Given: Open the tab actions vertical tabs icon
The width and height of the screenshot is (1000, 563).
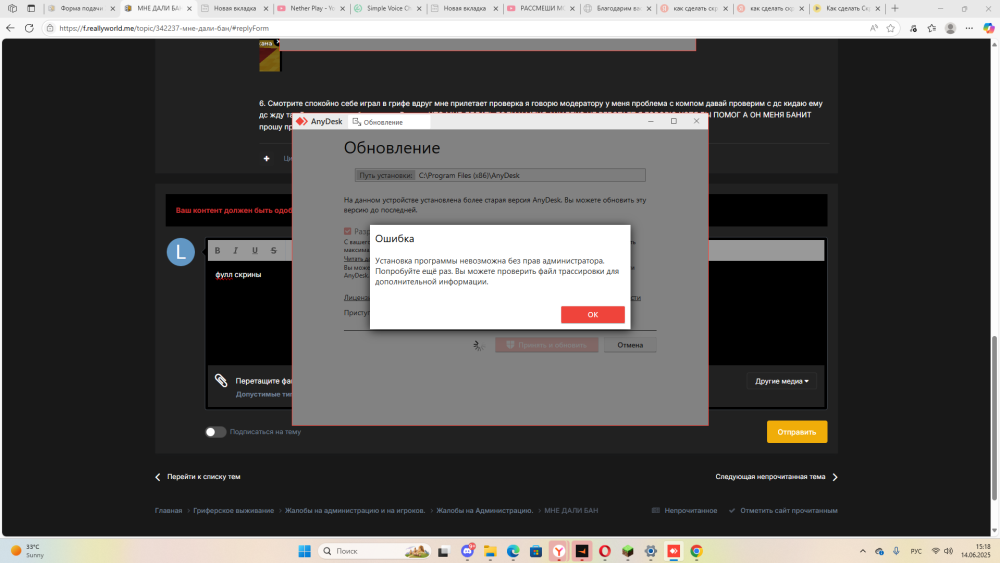Looking at the screenshot, I should click(x=31, y=8).
